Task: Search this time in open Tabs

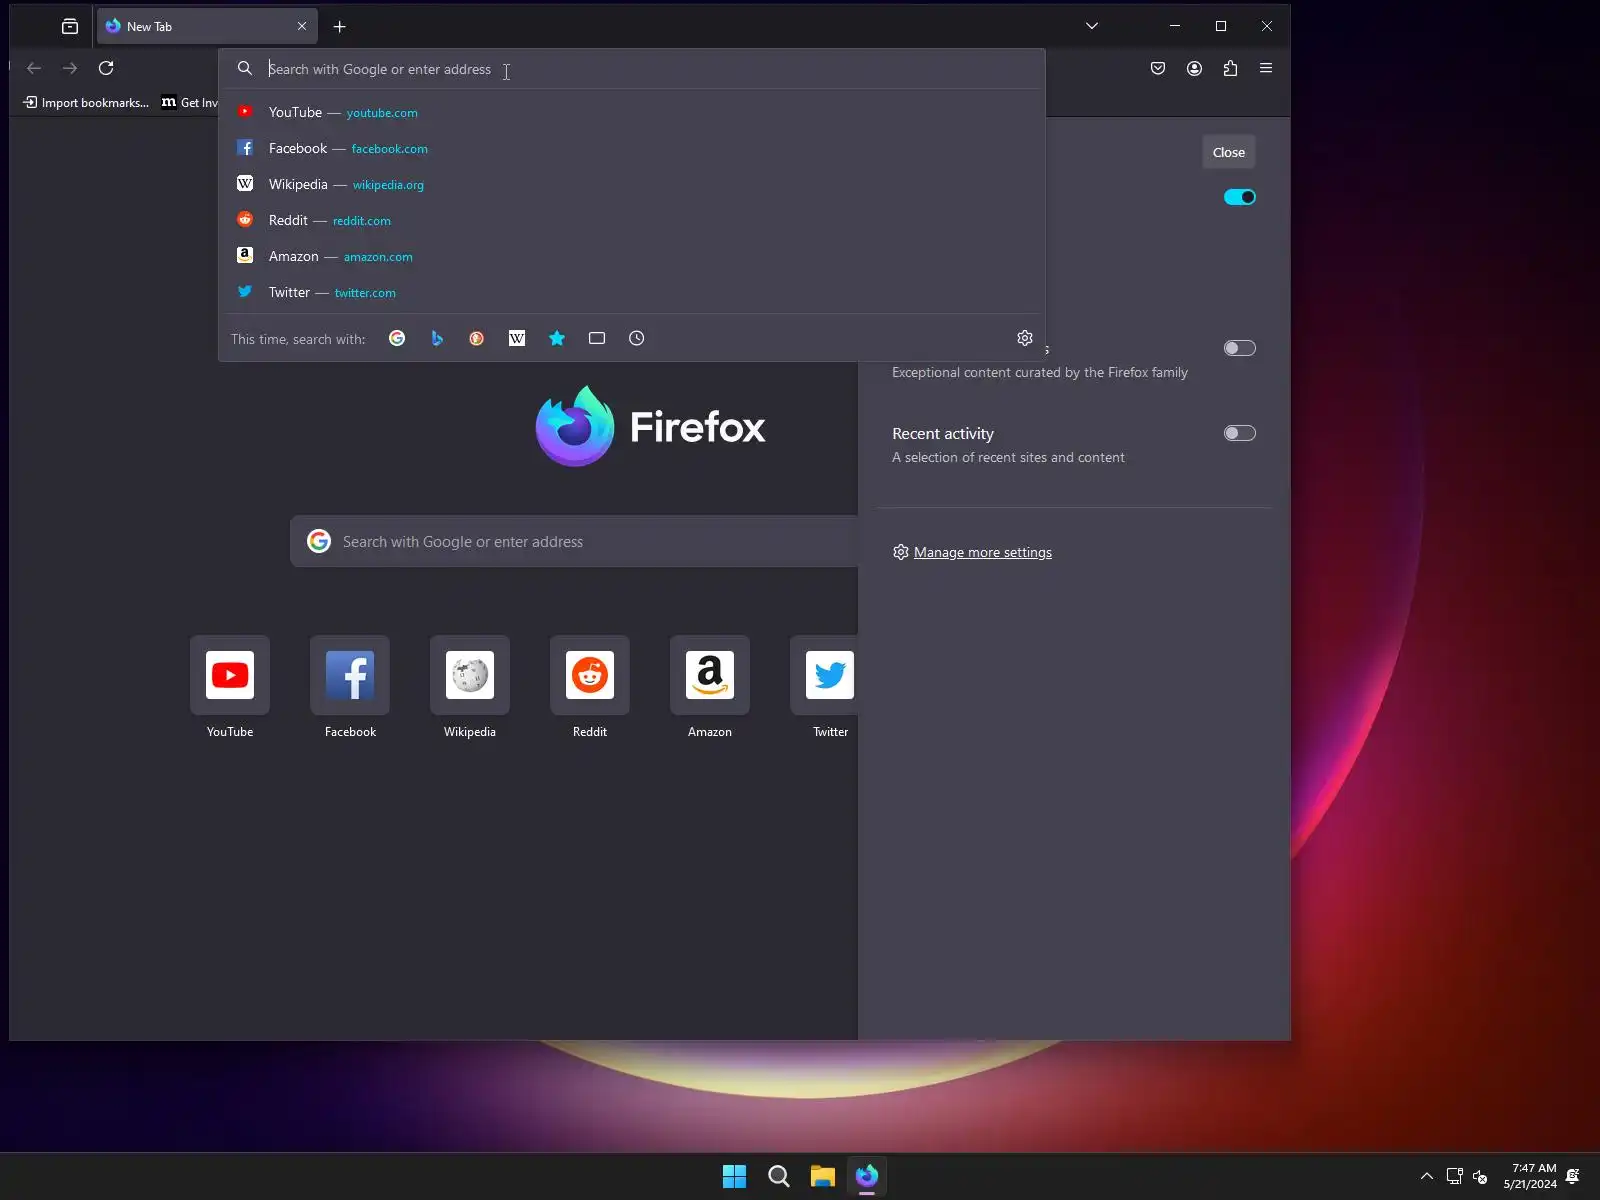Action: coord(597,338)
